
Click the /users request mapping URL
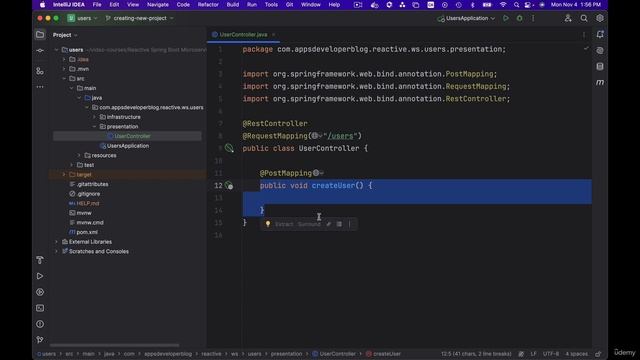pyautogui.click(x=340, y=136)
